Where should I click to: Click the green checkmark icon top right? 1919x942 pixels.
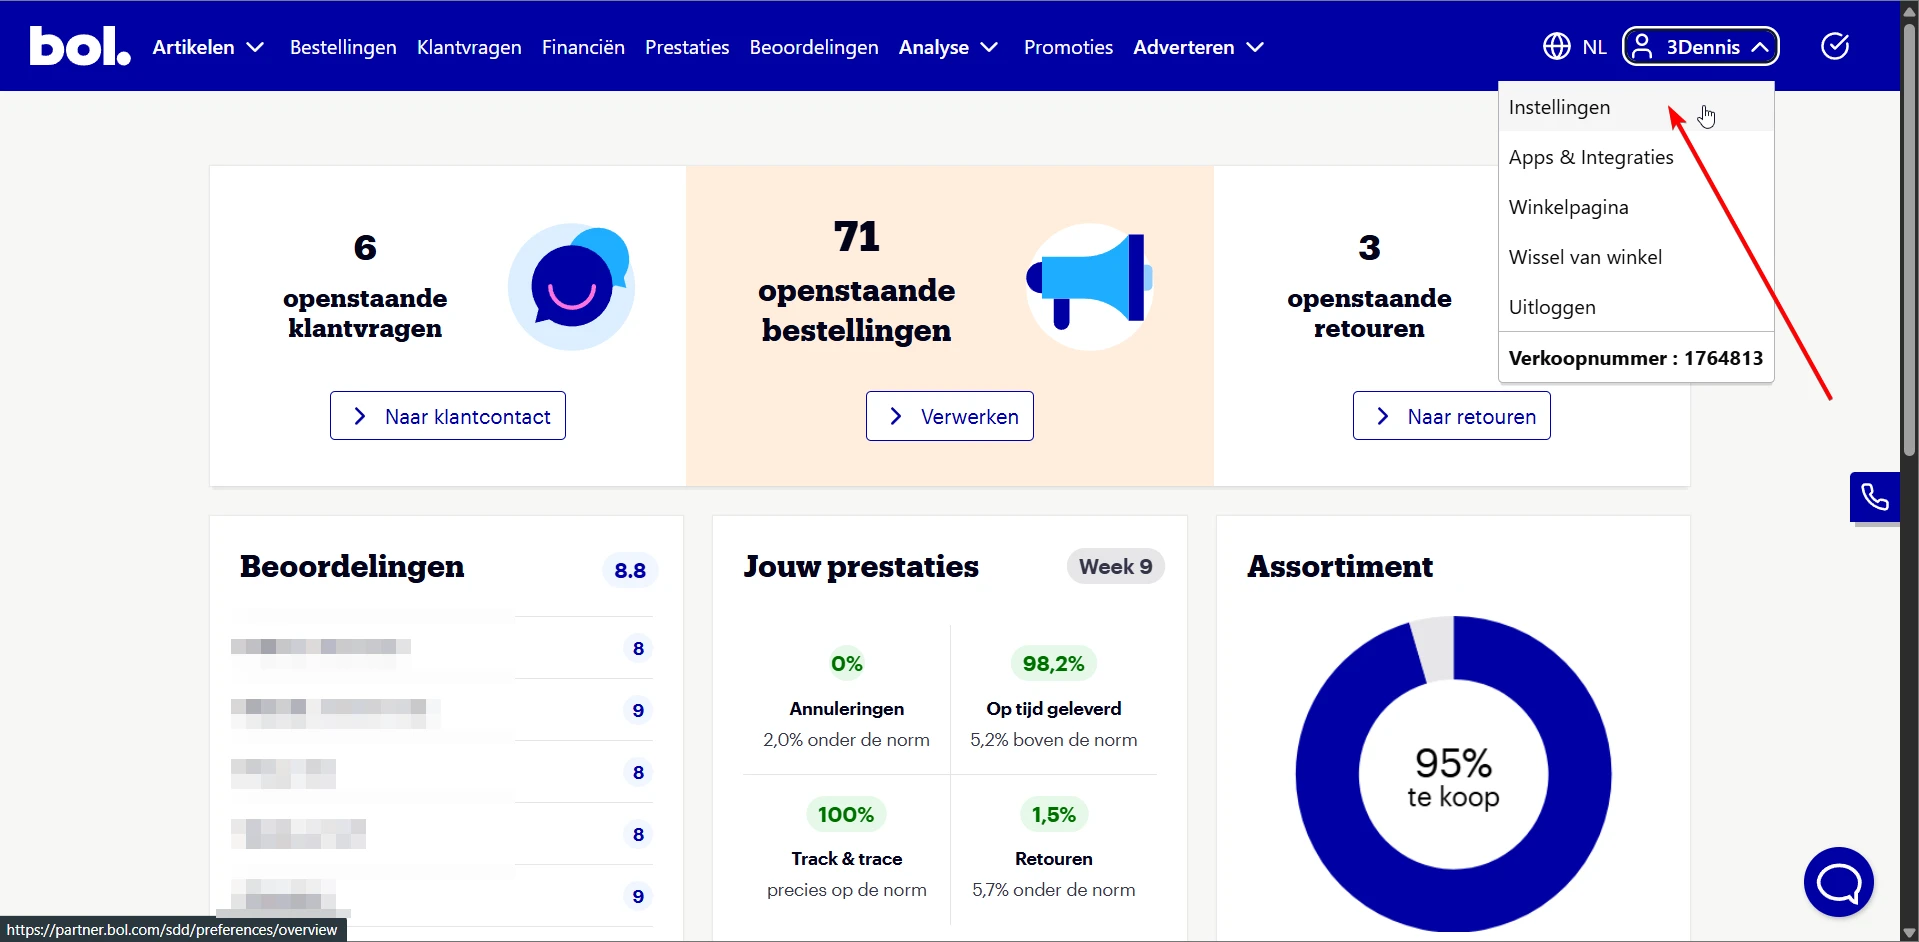(x=1835, y=46)
